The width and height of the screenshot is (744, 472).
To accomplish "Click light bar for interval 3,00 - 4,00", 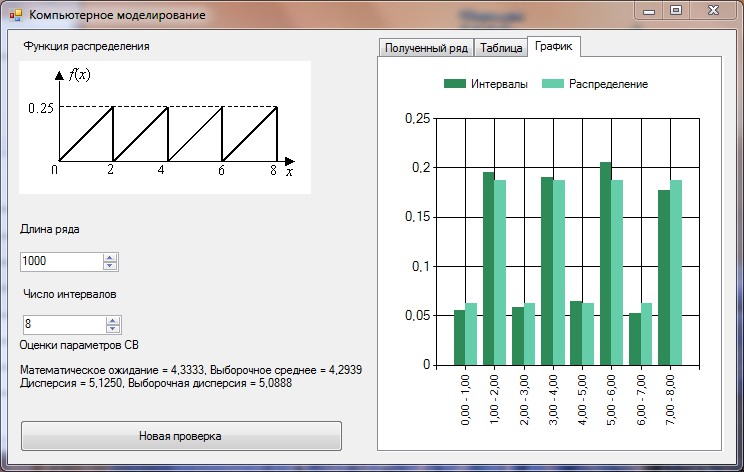I will [559, 272].
